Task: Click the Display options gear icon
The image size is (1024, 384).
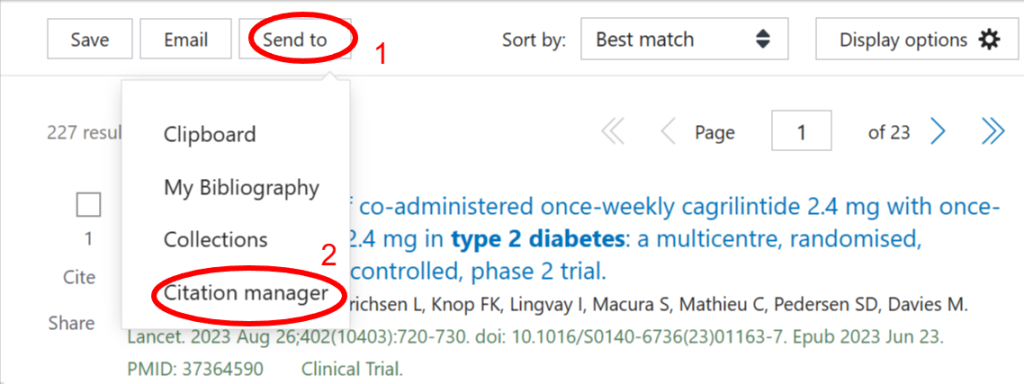Action: pyautogui.click(x=989, y=40)
